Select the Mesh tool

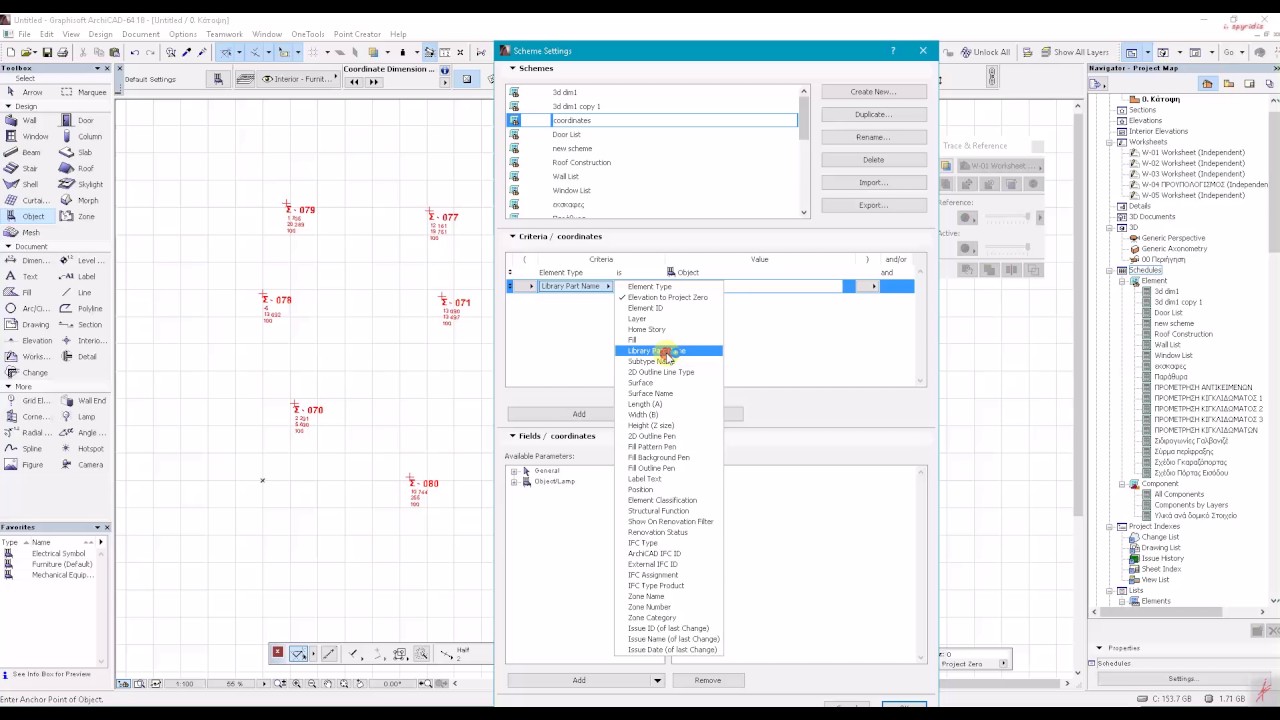pyautogui.click(x=24, y=232)
